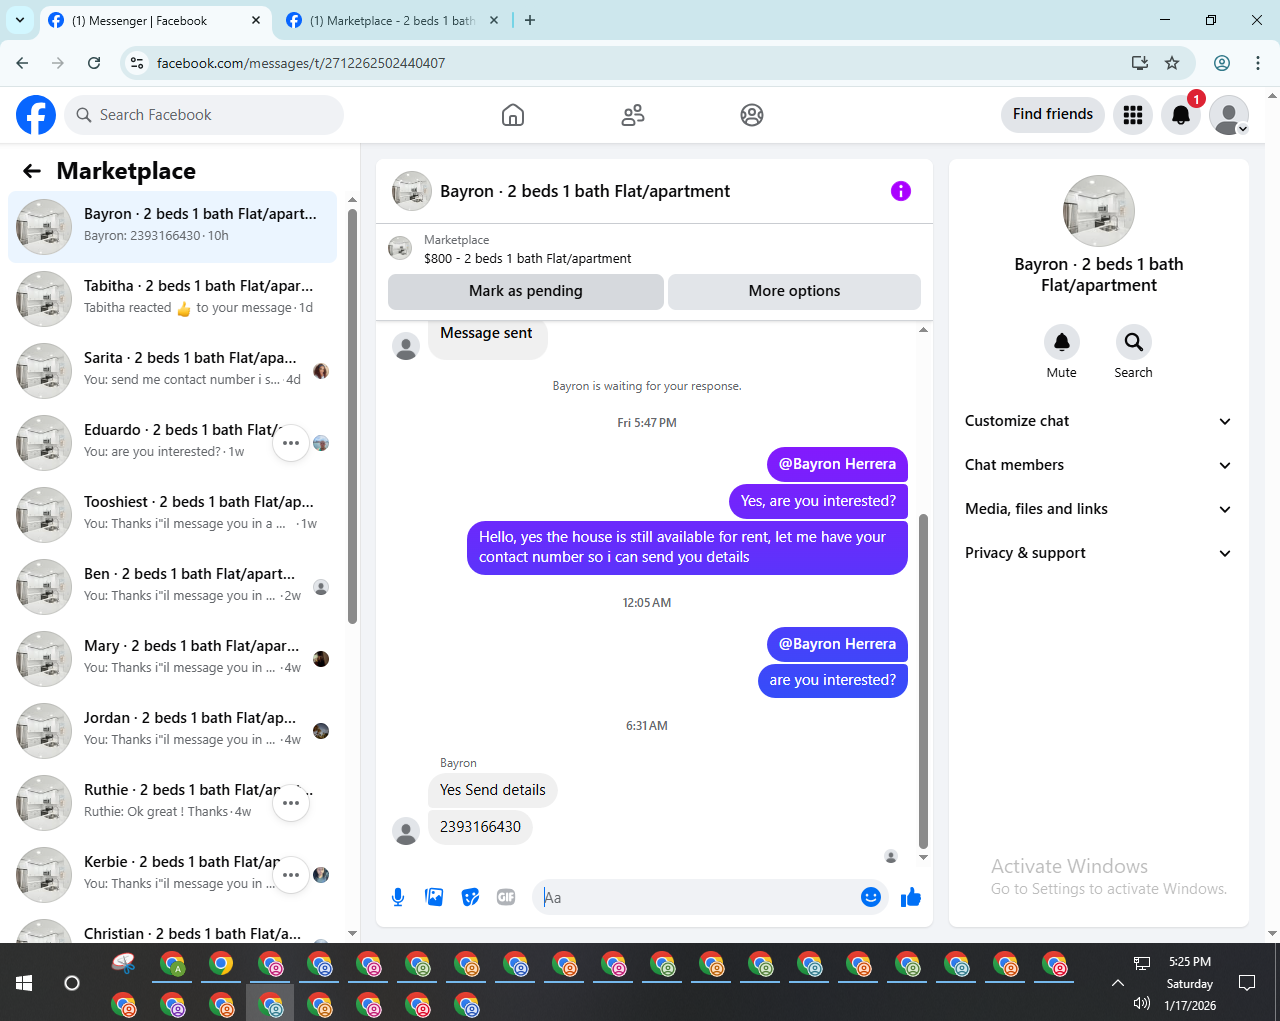Click the first @Bayron Herrera mention bubble
Screen dimensions: 1280x1021
[x=837, y=464]
